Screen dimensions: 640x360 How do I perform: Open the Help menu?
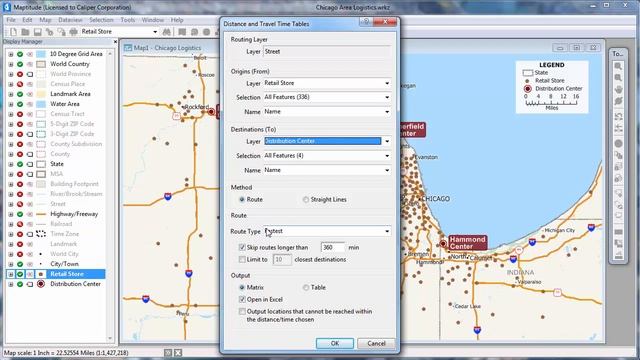pyautogui.click(x=177, y=20)
